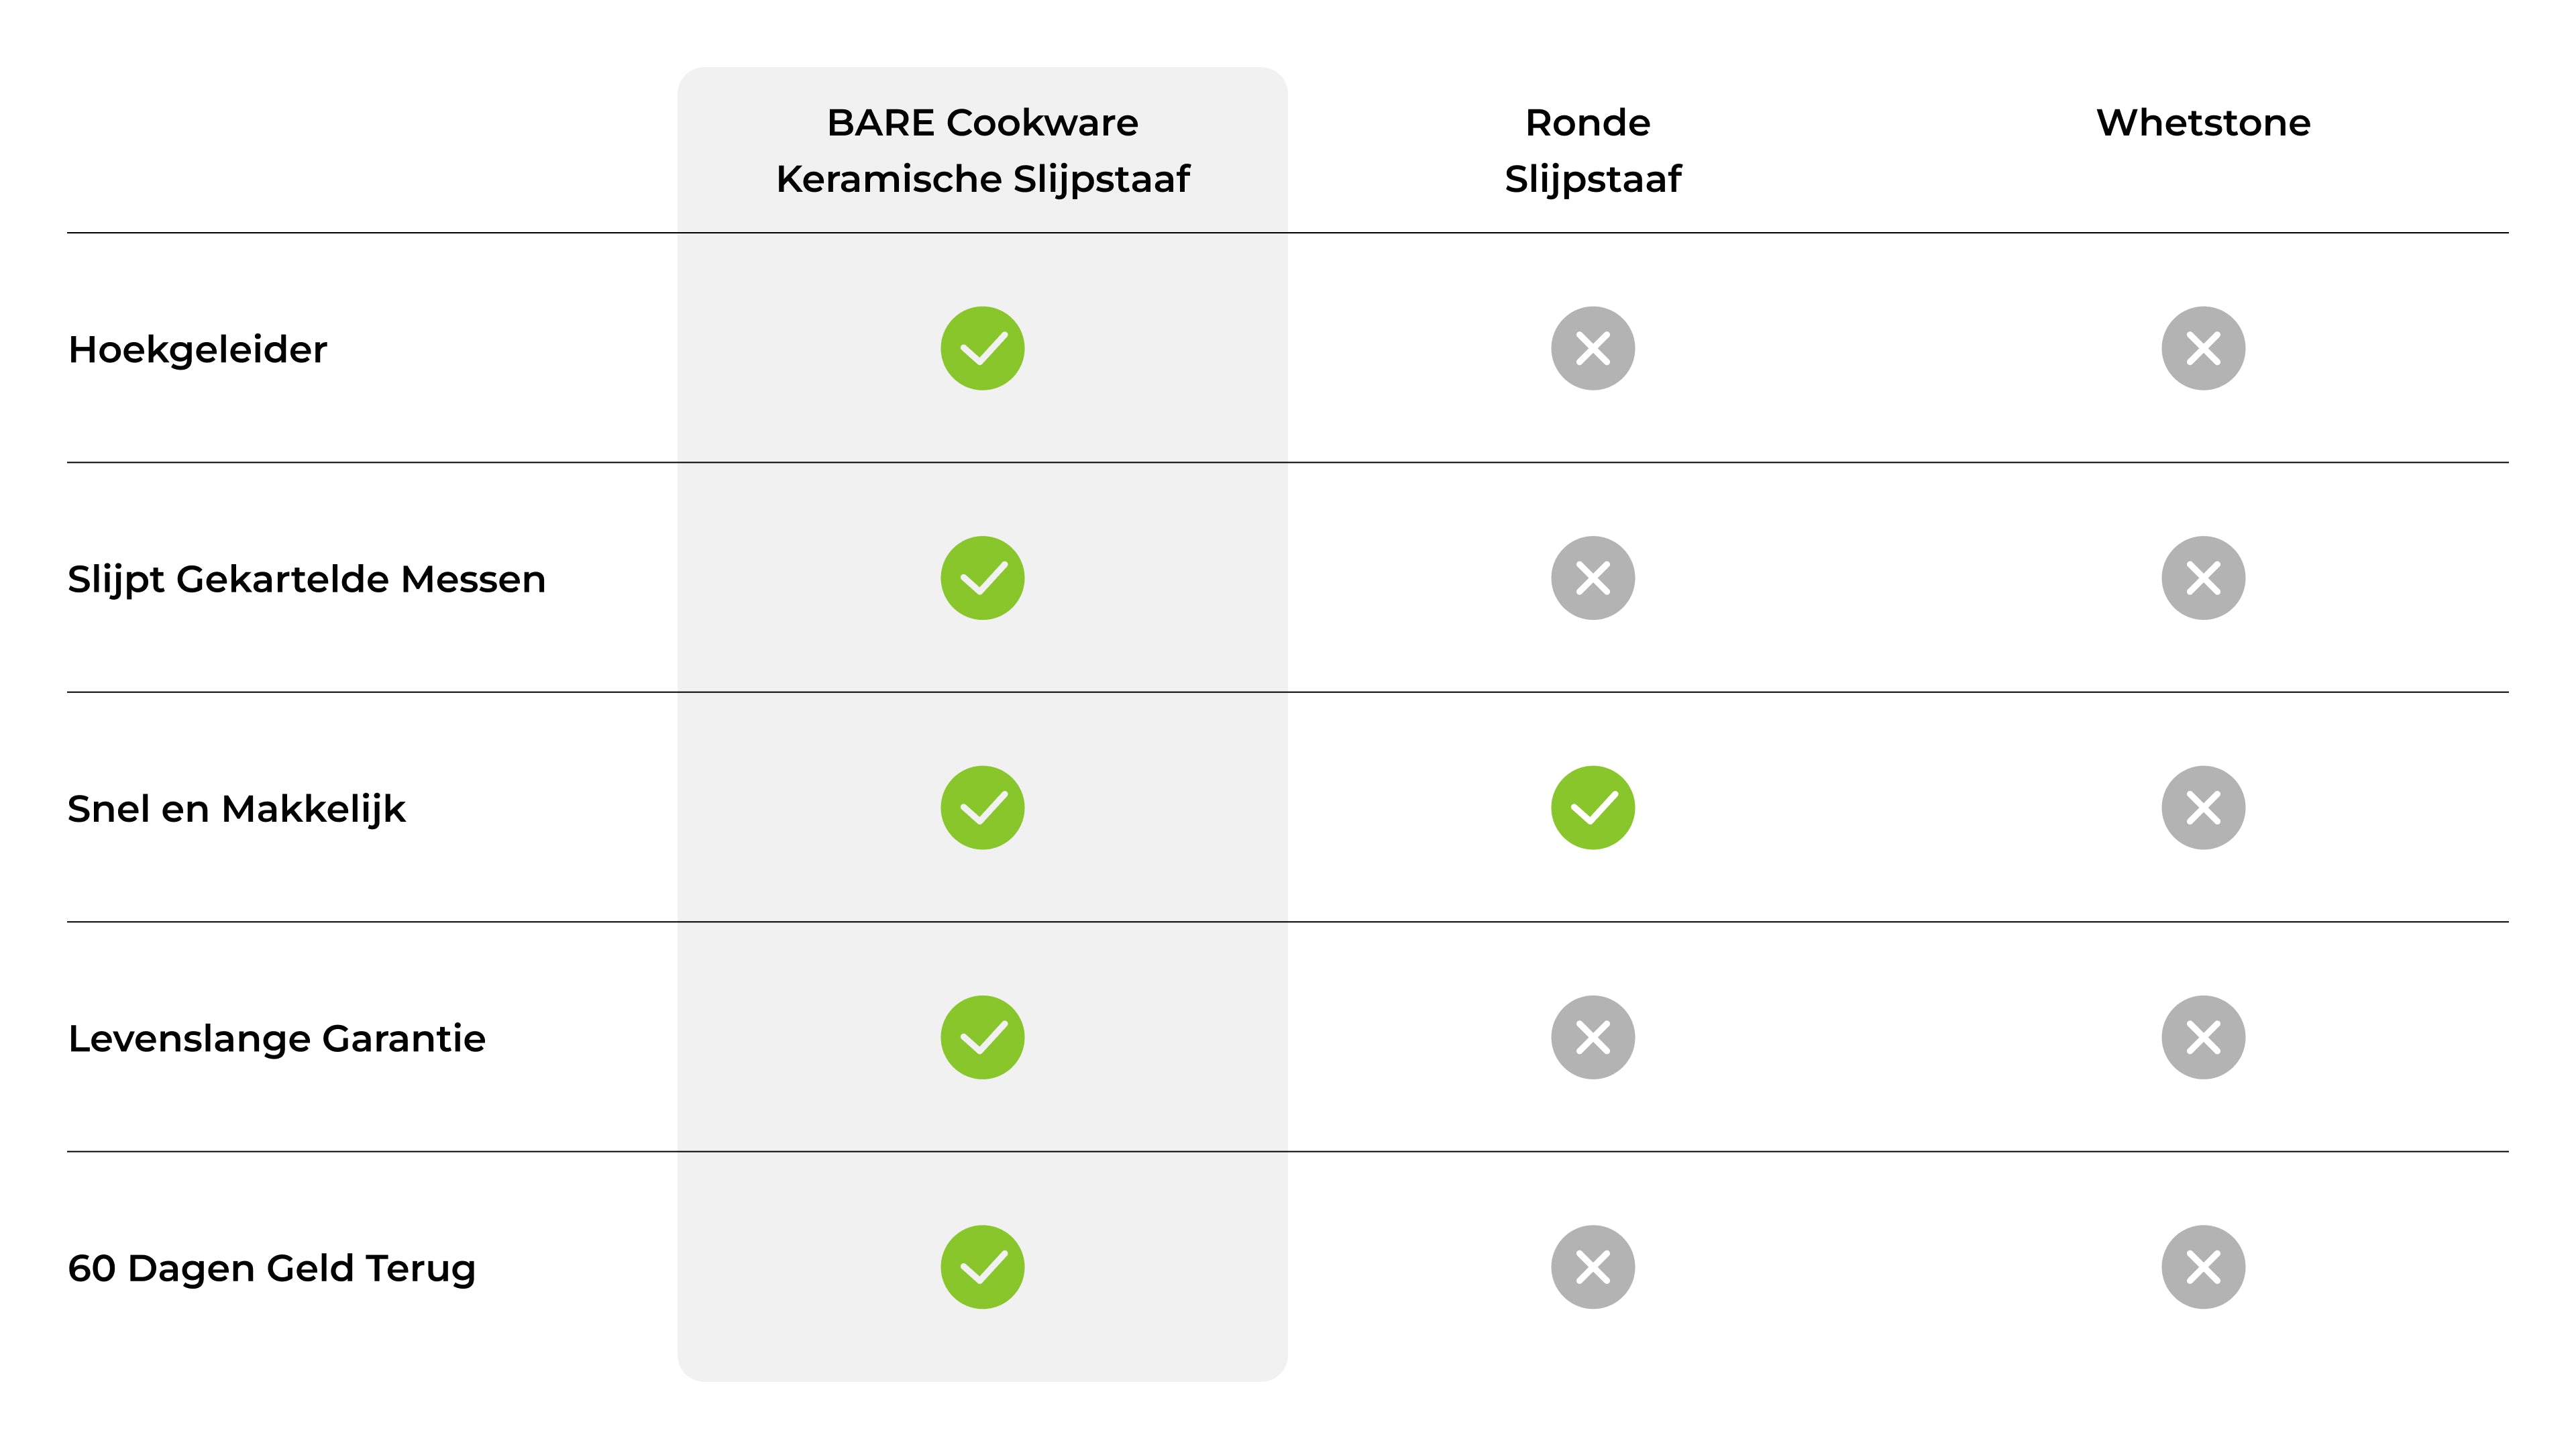Click Ronde Slijpstaaf X for Levenslange Garantie
Image resolution: width=2576 pixels, height=1449 pixels.
coord(1592,1037)
